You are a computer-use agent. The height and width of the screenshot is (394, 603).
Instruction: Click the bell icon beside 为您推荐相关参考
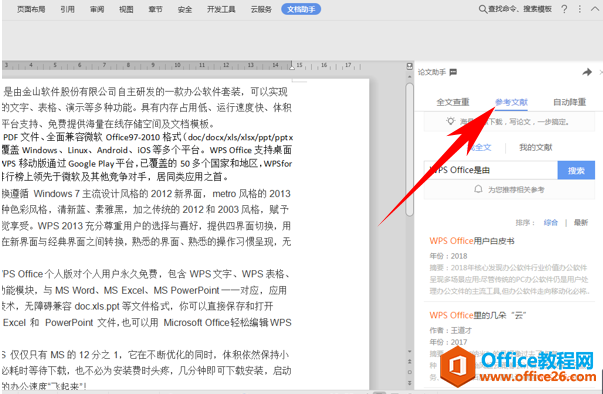click(478, 189)
